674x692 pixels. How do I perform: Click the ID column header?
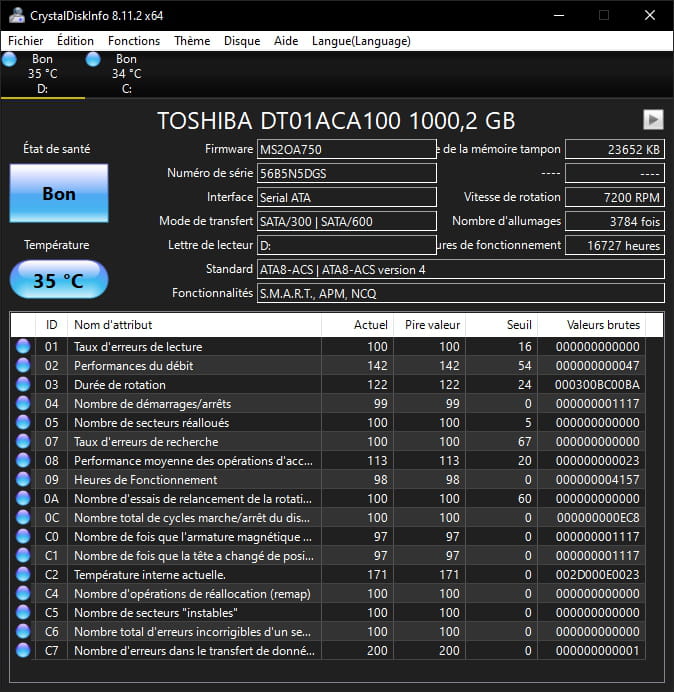click(51, 325)
